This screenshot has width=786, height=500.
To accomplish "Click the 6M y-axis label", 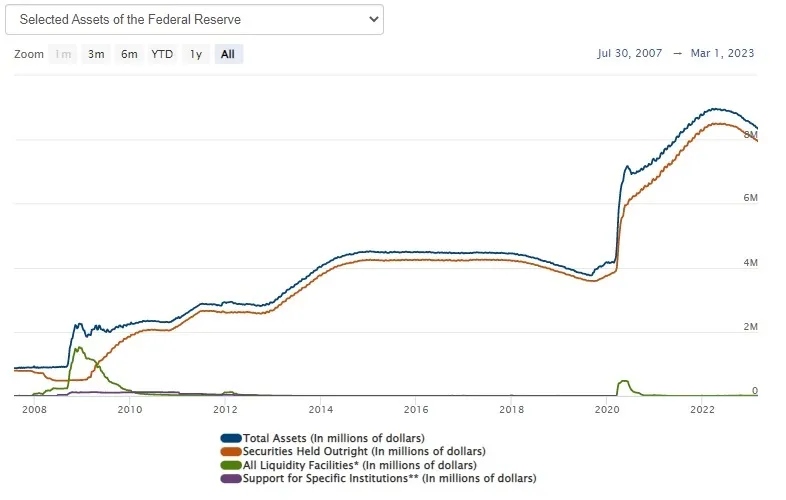I will pos(750,198).
